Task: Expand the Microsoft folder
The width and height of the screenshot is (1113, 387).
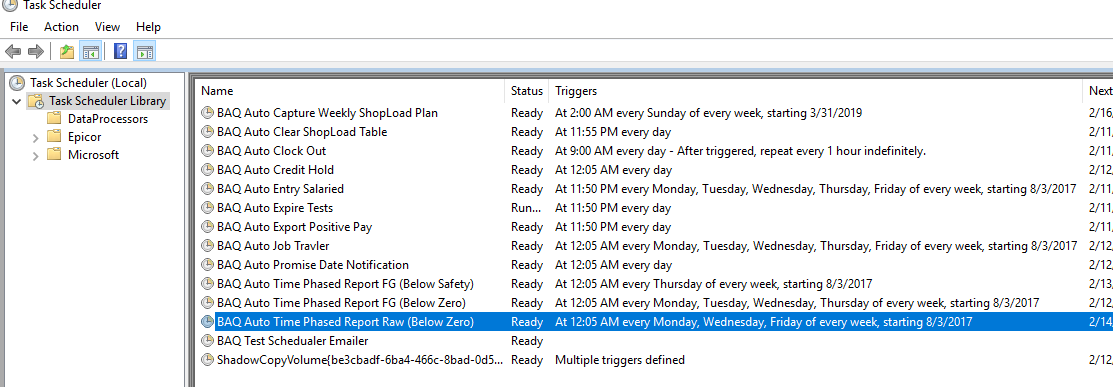Action: [35, 156]
